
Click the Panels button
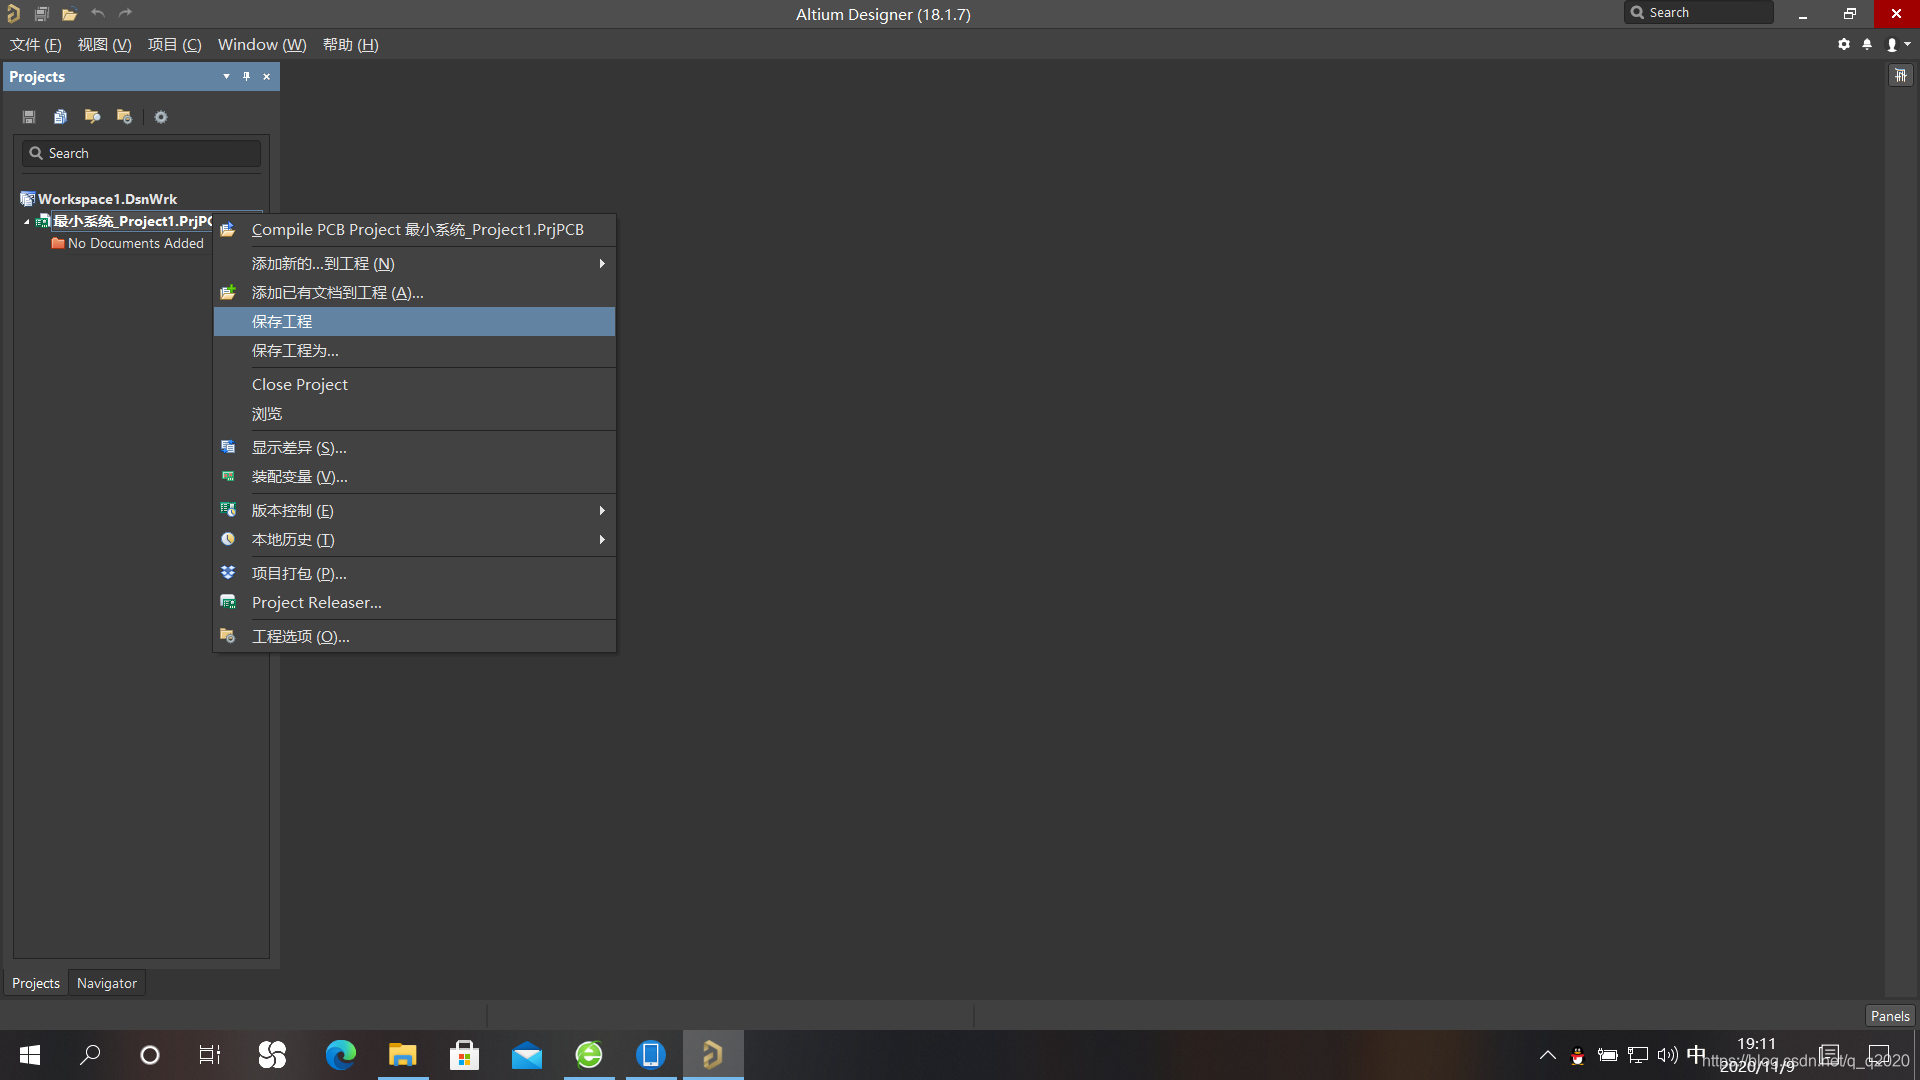pyautogui.click(x=1890, y=1016)
